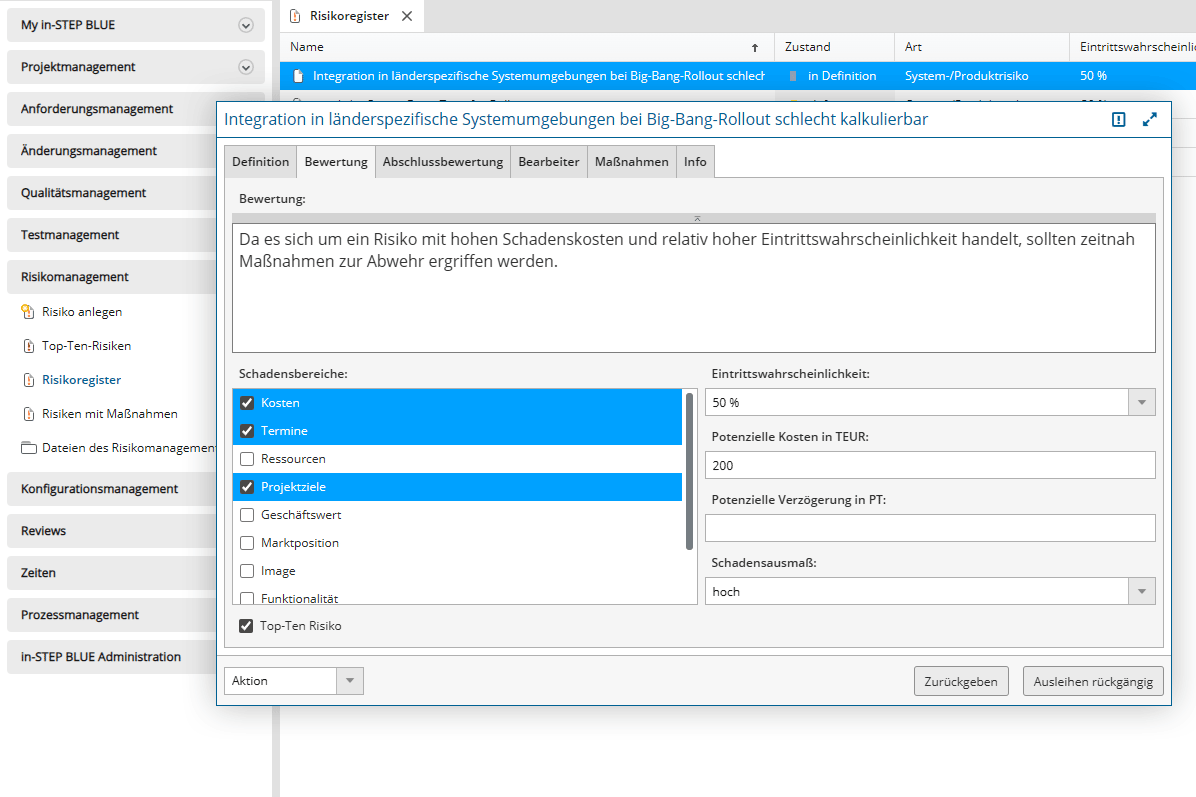Open the Schadensausmaß dropdown
This screenshot has width=1196, height=797.
click(x=1141, y=591)
